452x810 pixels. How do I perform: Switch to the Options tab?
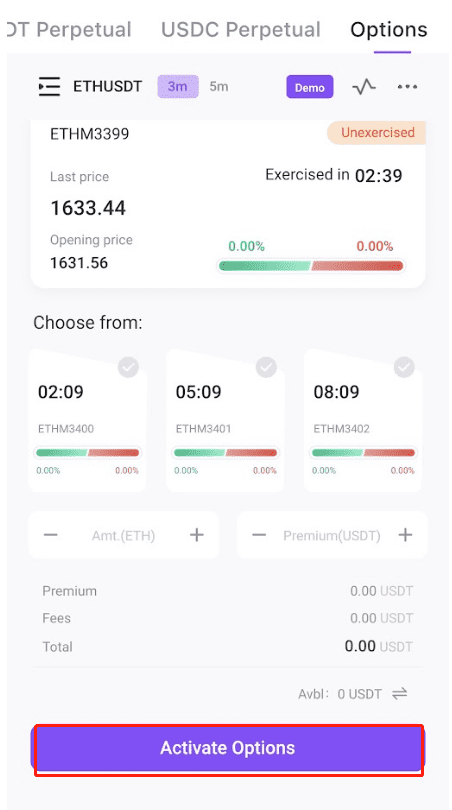click(389, 30)
